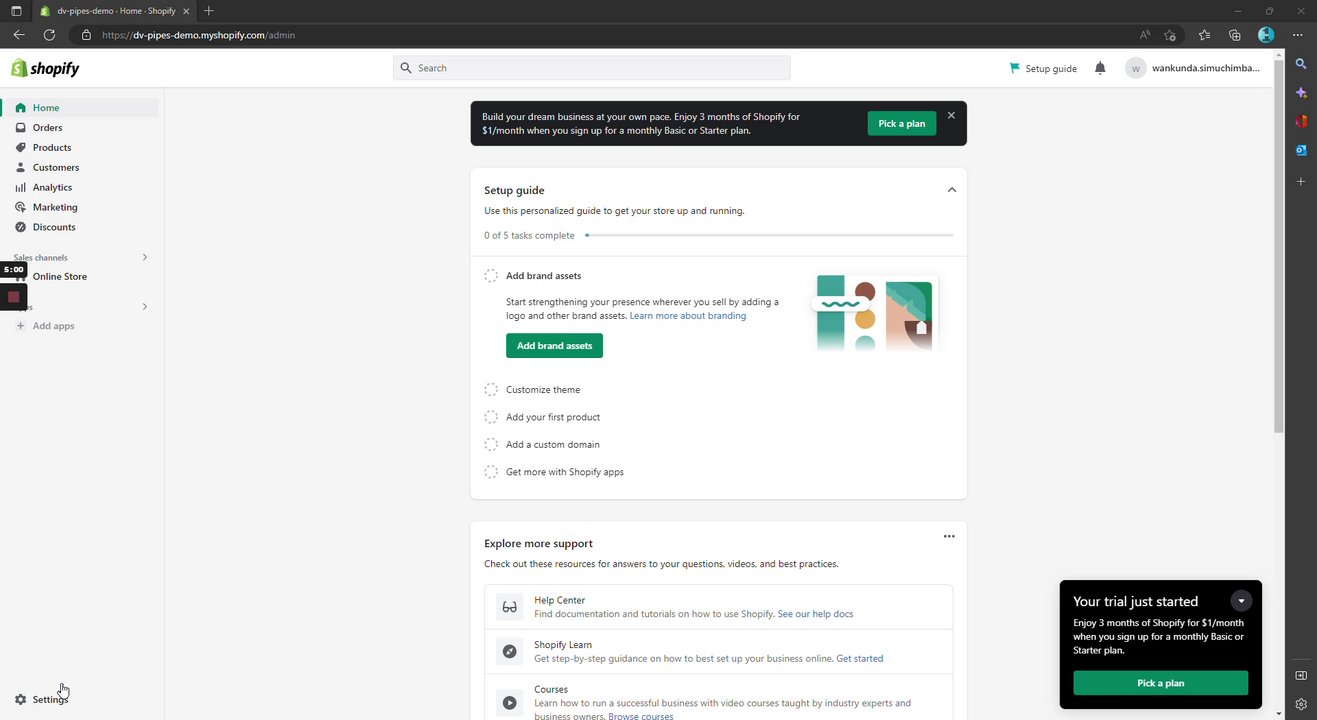Expand the Sales channels chevron
Image resolution: width=1317 pixels, height=720 pixels.
(144, 257)
